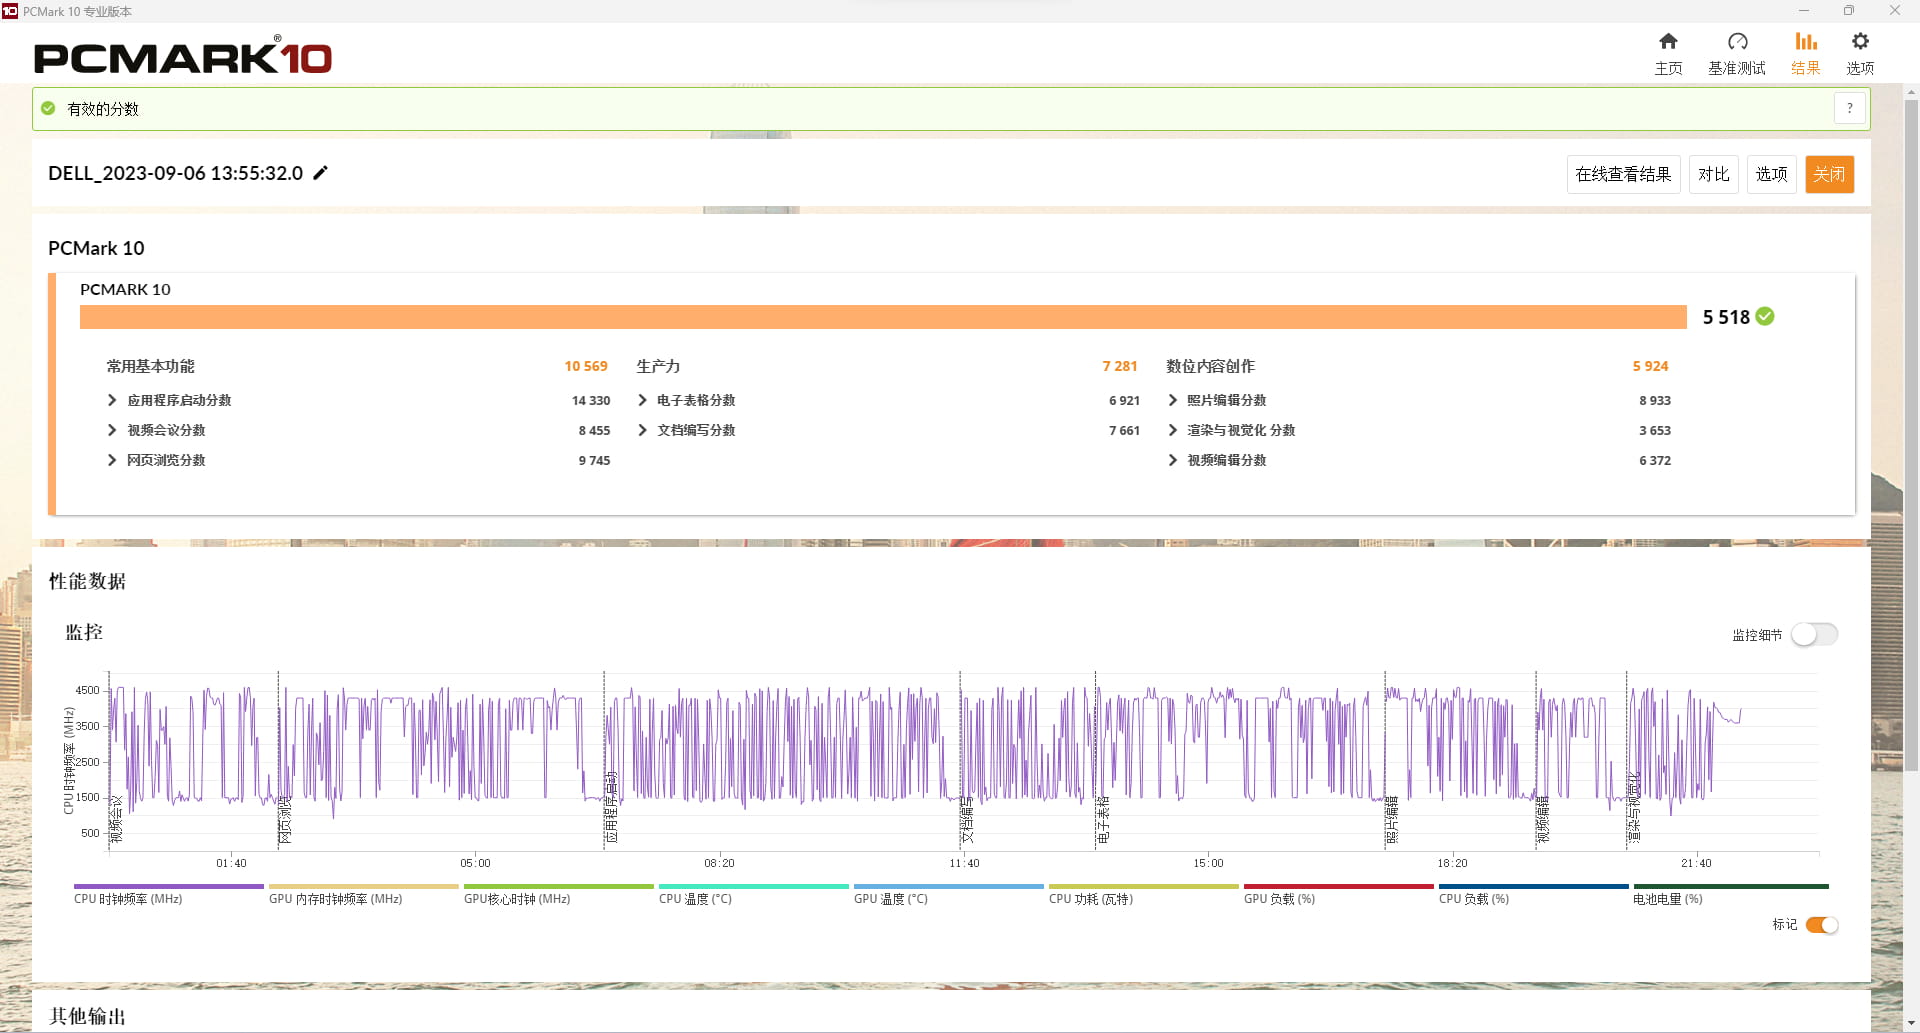
Task: Click the 8 933 photo editing score
Action: (1655, 400)
